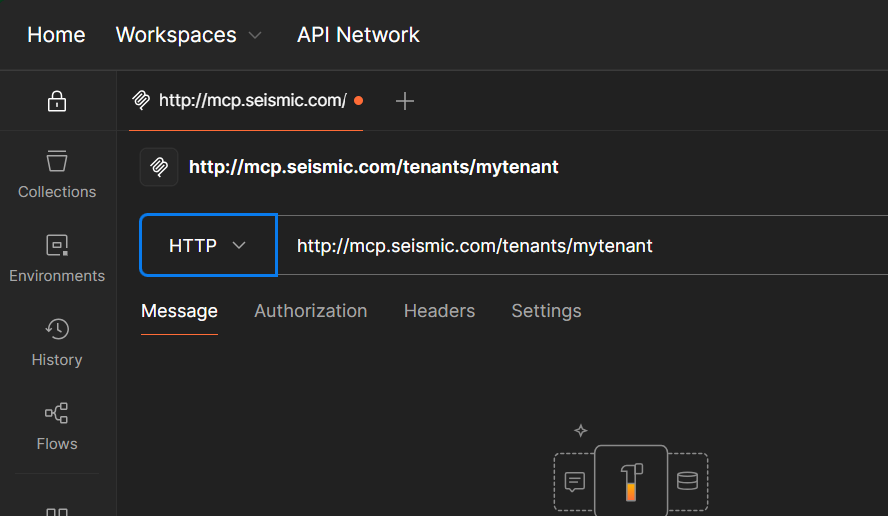
Task: Click the partially visible grid icon below Flows
Action: [57, 511]
